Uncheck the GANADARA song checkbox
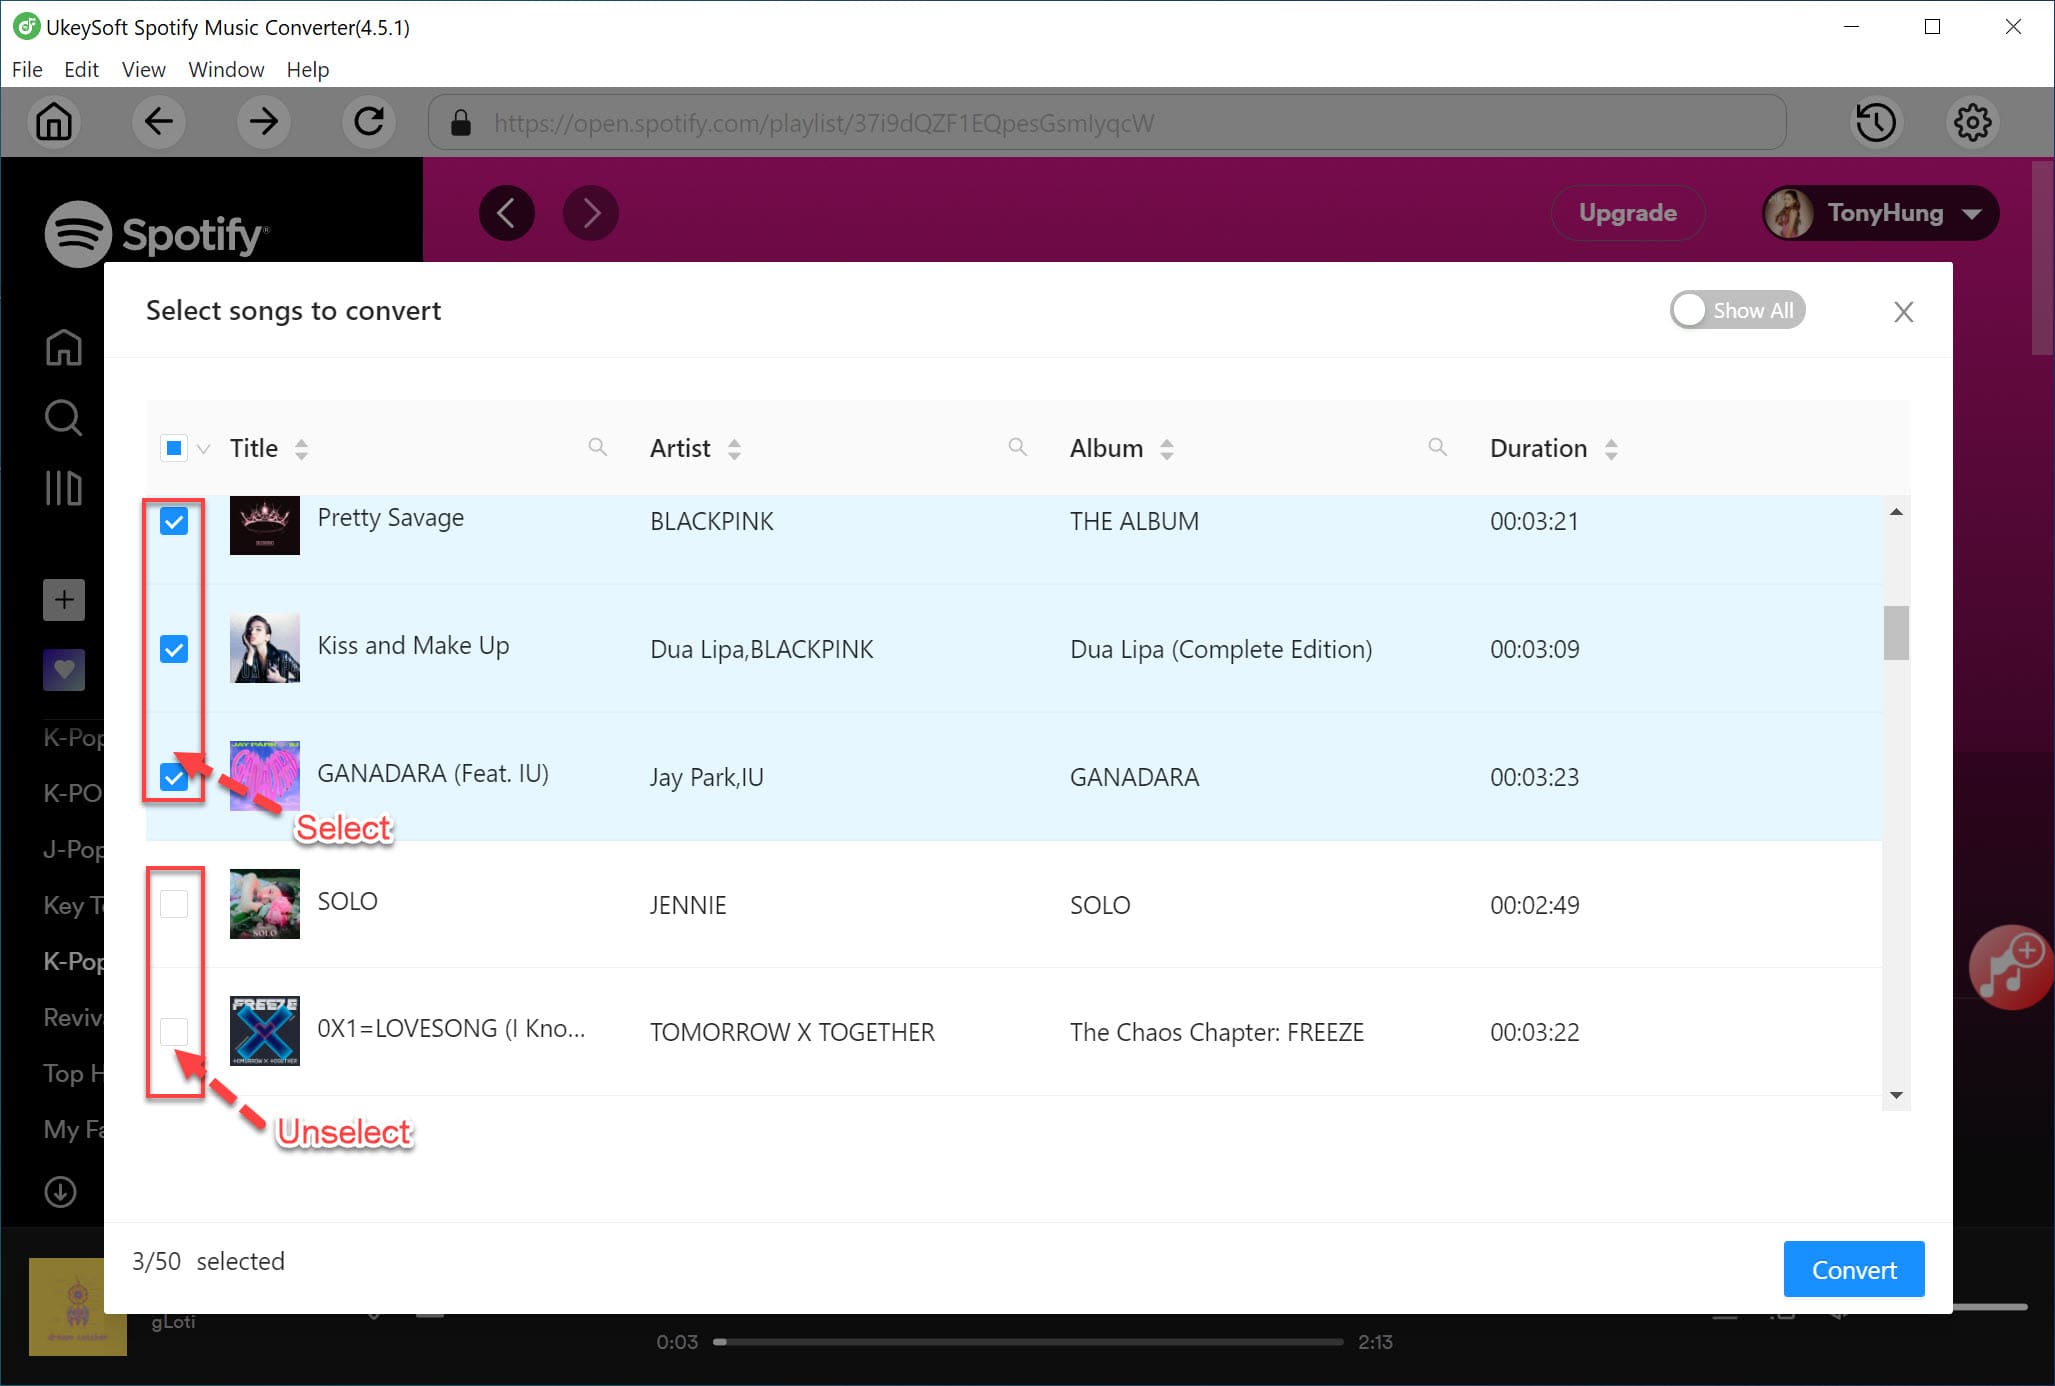This screenshot has width=2055, height=1386. click(175, 777)
